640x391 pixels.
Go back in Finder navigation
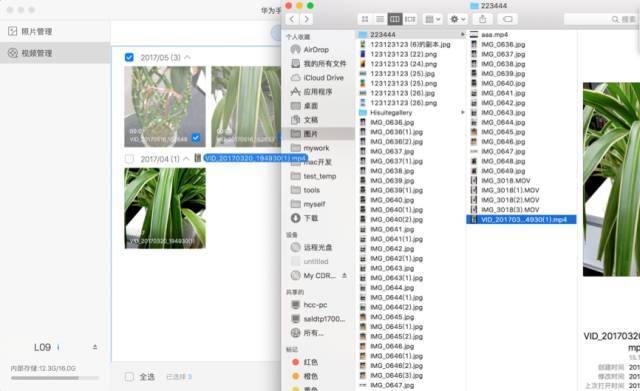point(292,19)
